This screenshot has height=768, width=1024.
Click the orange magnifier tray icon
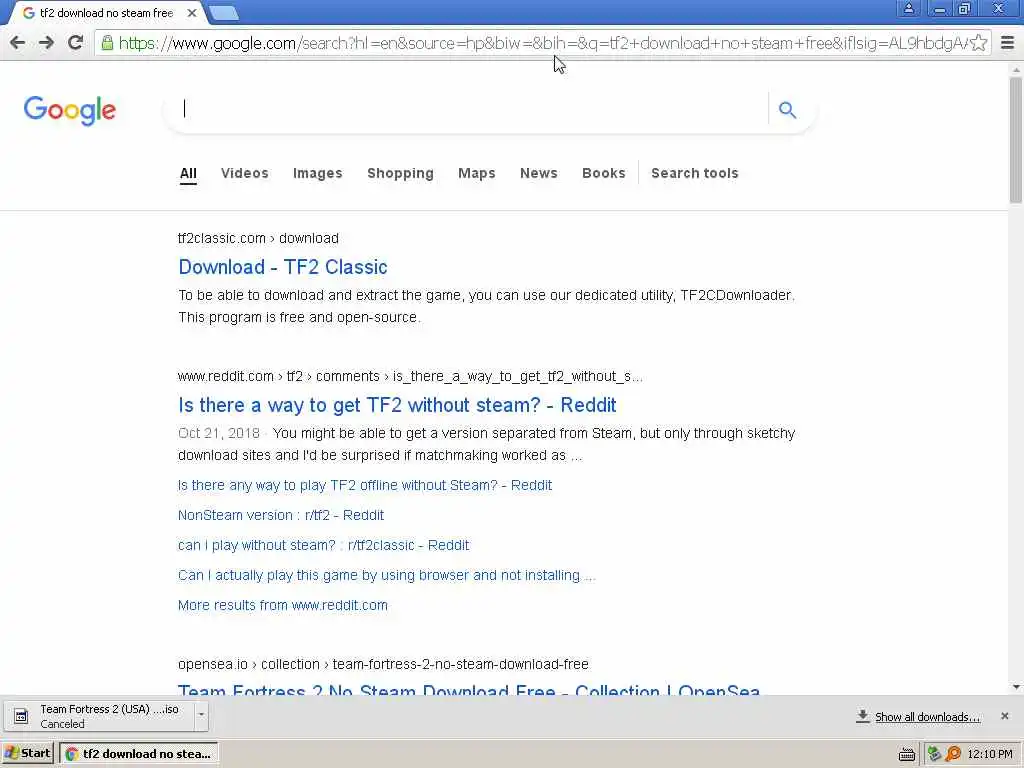[x=953, y=754]
